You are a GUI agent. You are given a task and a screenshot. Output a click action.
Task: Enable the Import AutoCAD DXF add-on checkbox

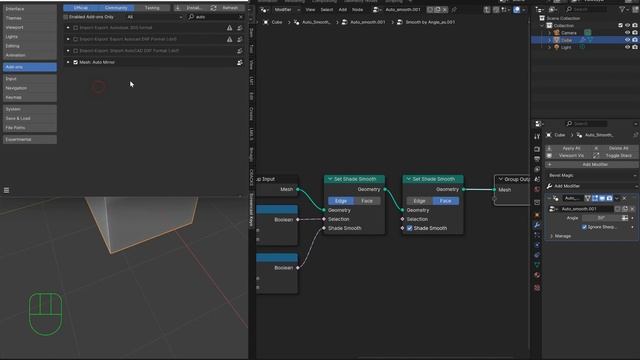[x=76, y=51]
